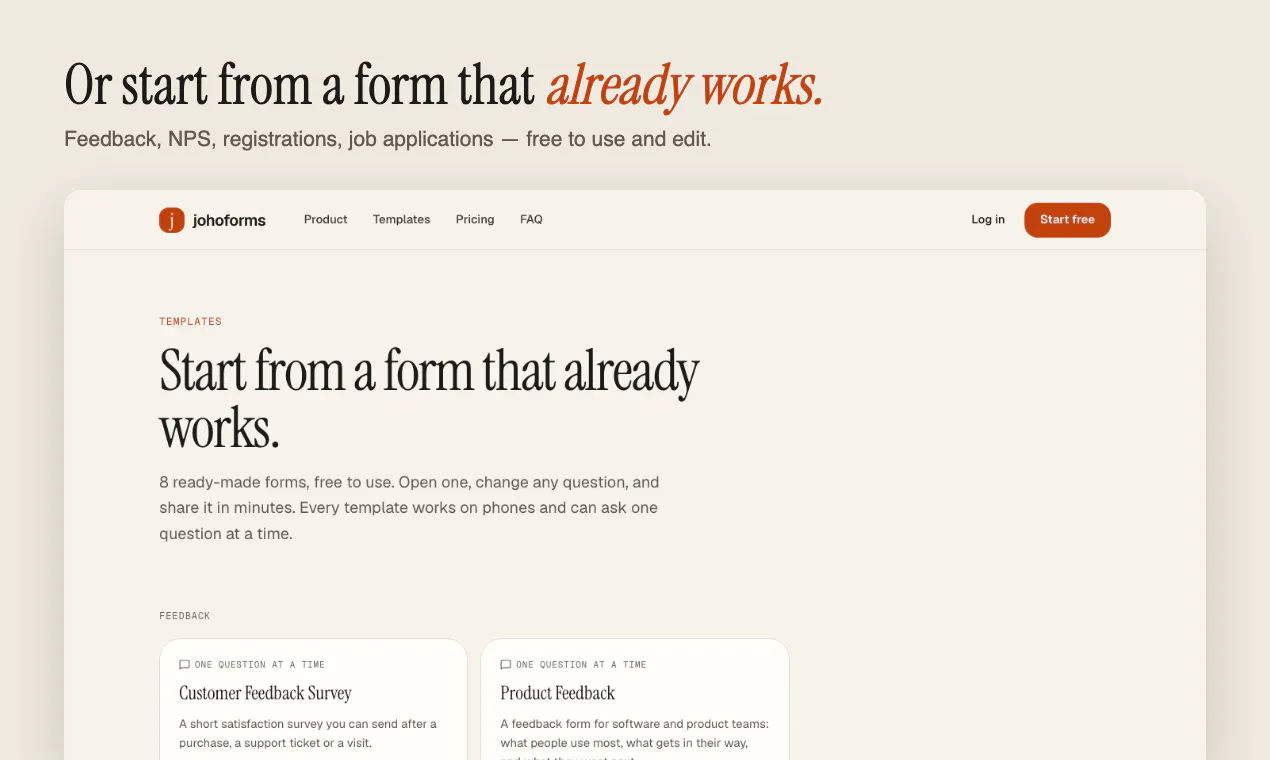Click the Start free button
The image size is (1270, 760).
pos(1067,220)
